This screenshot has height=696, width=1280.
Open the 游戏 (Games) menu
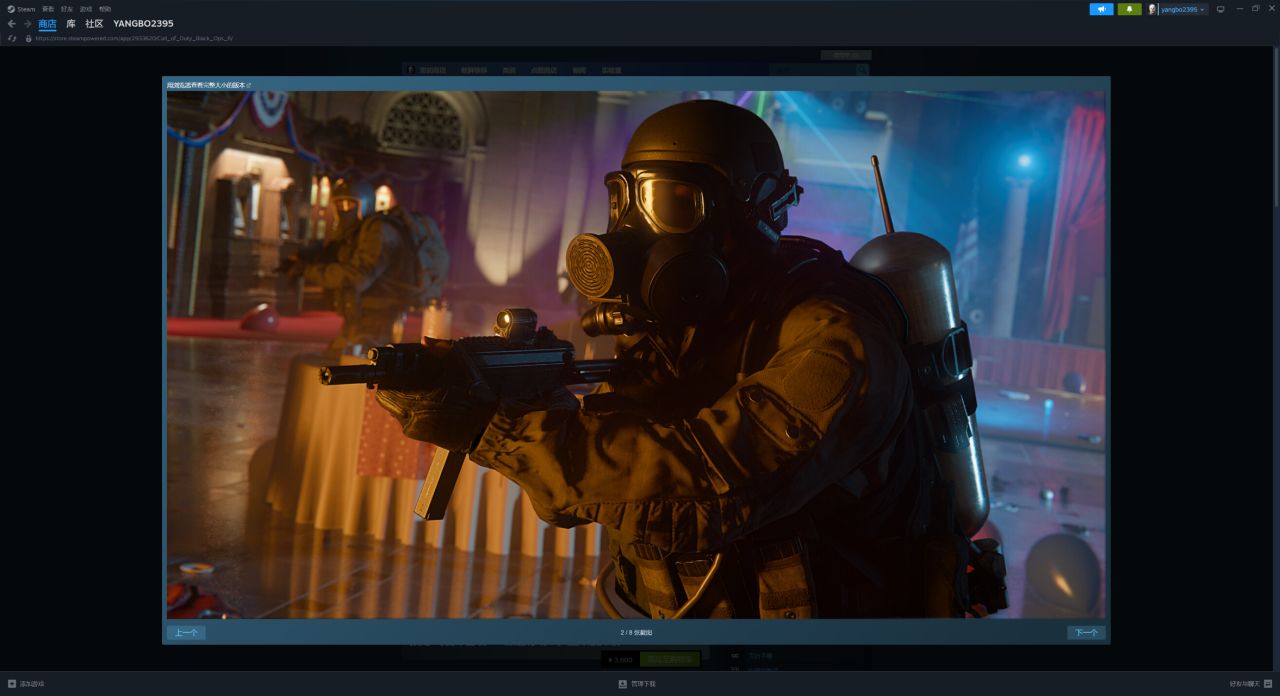coord(86,9)
